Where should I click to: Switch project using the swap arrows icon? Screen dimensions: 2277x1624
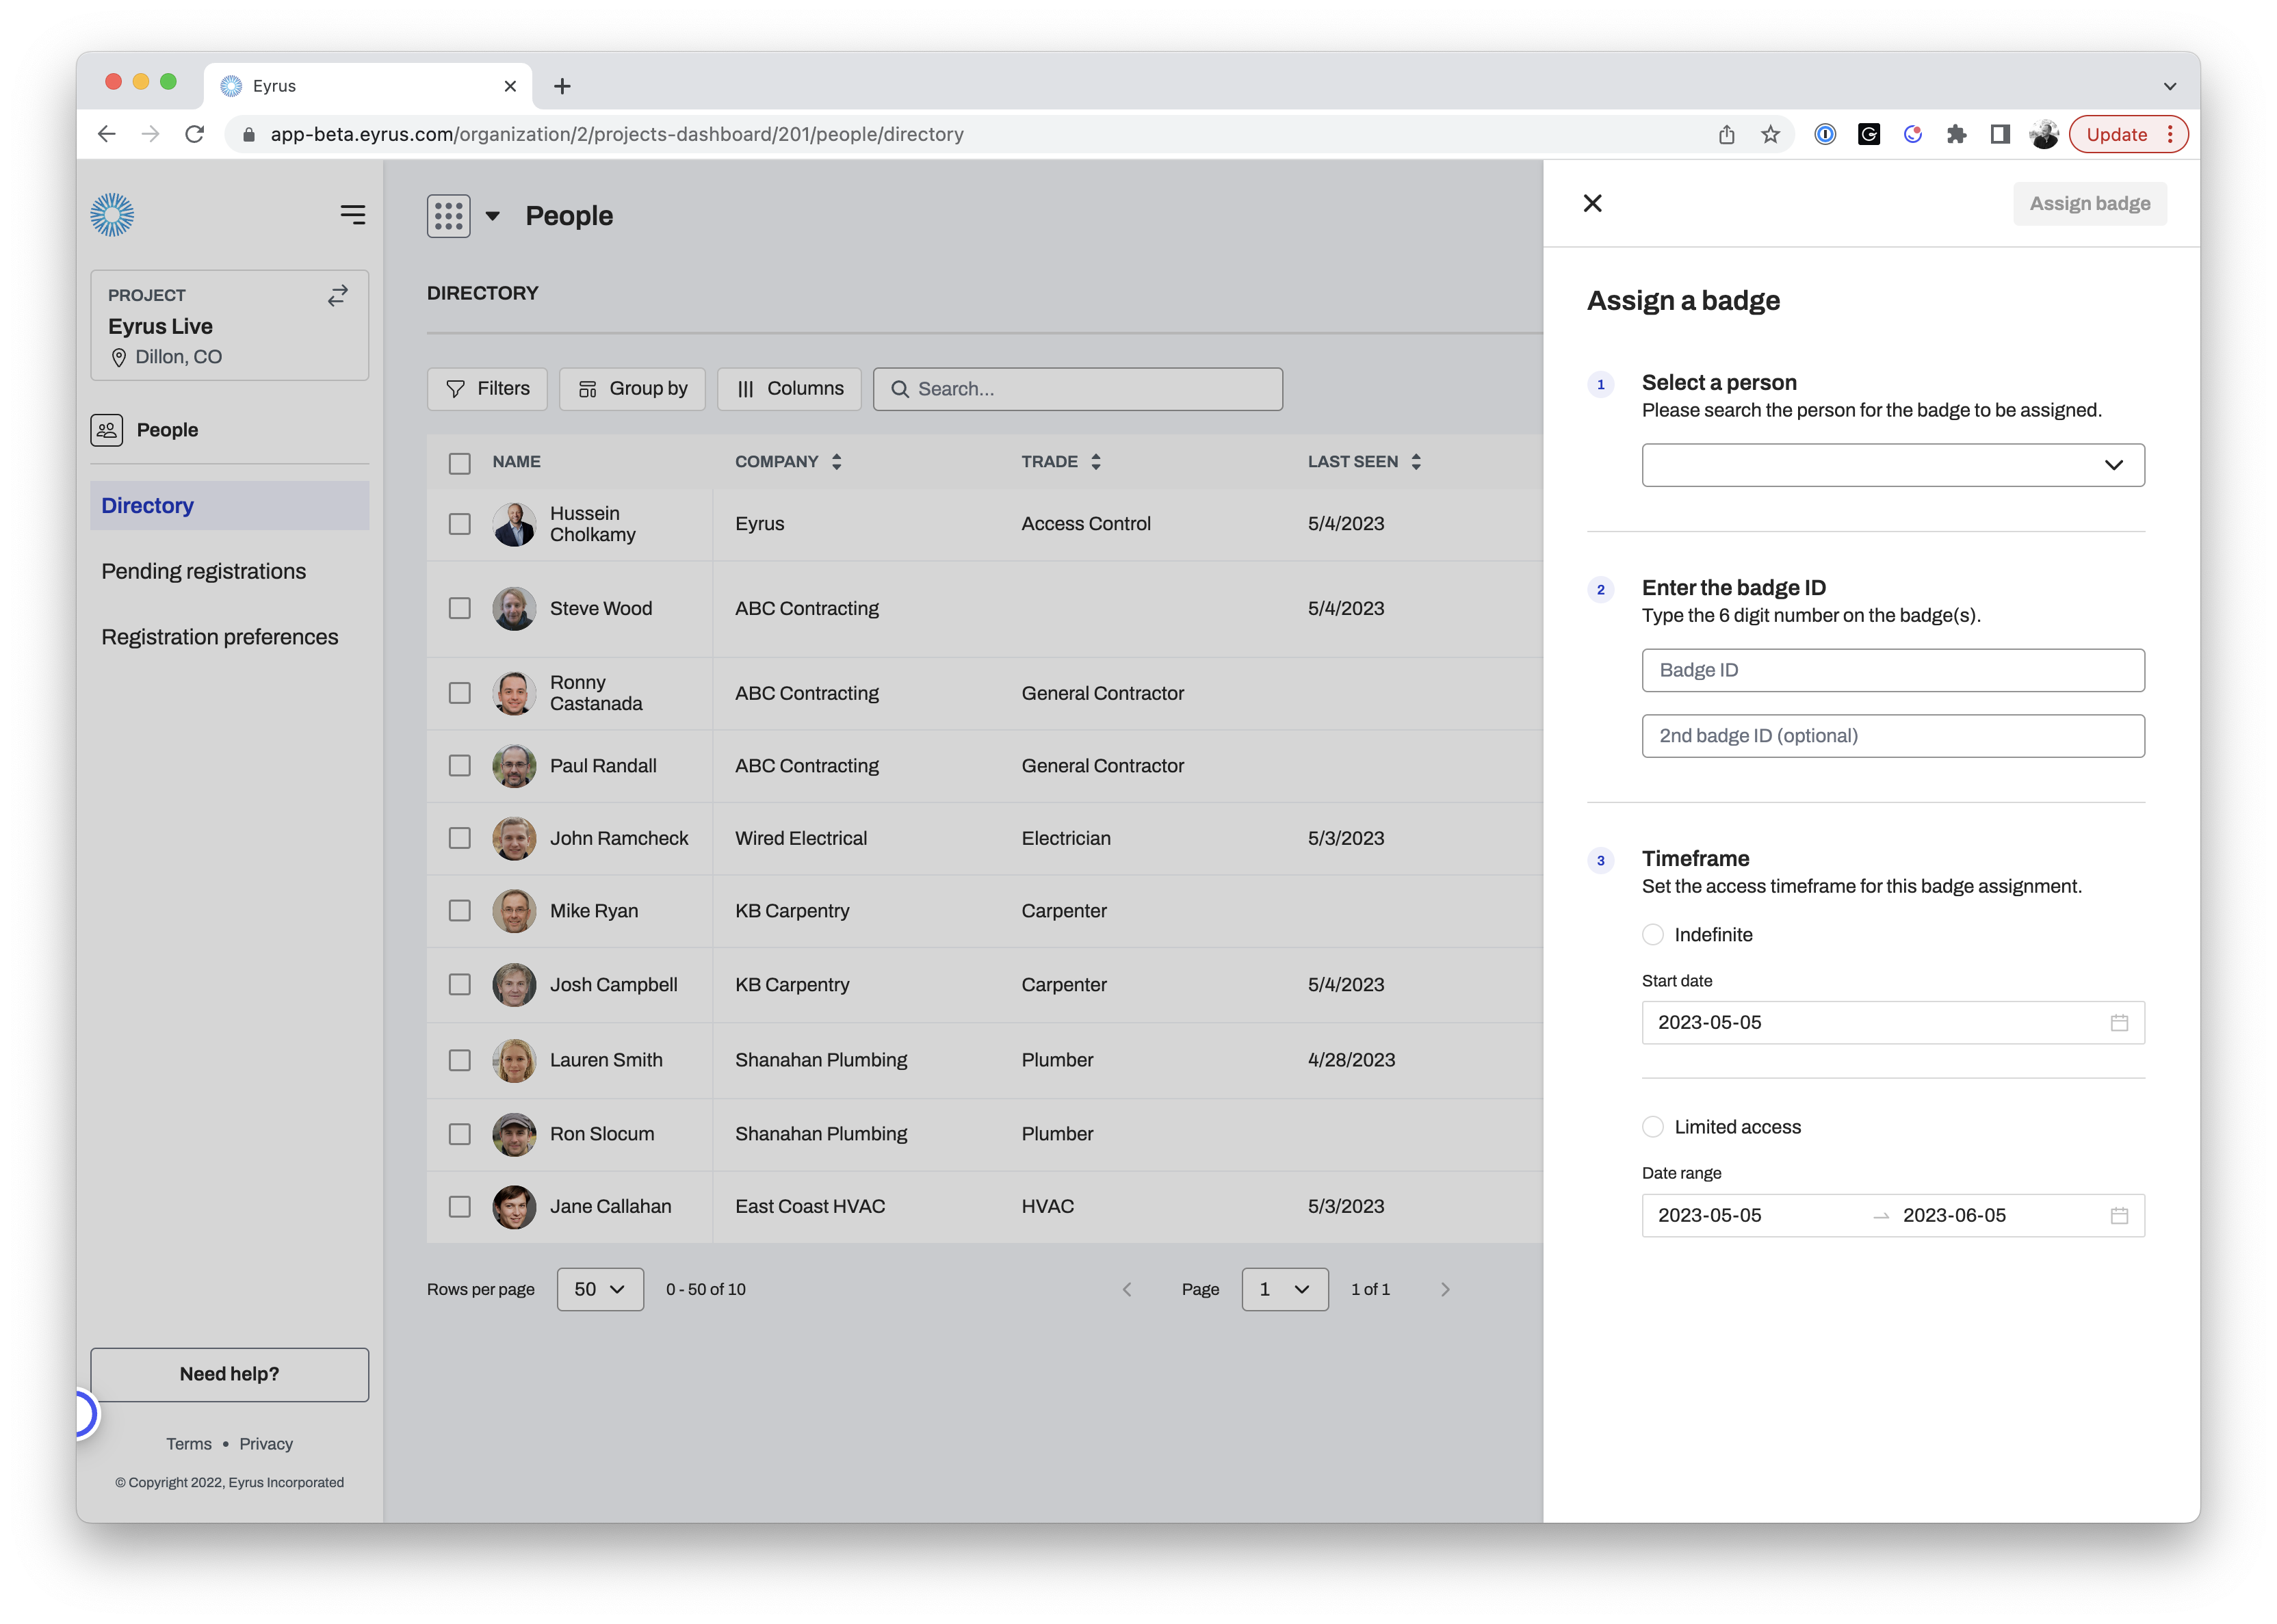338,295
